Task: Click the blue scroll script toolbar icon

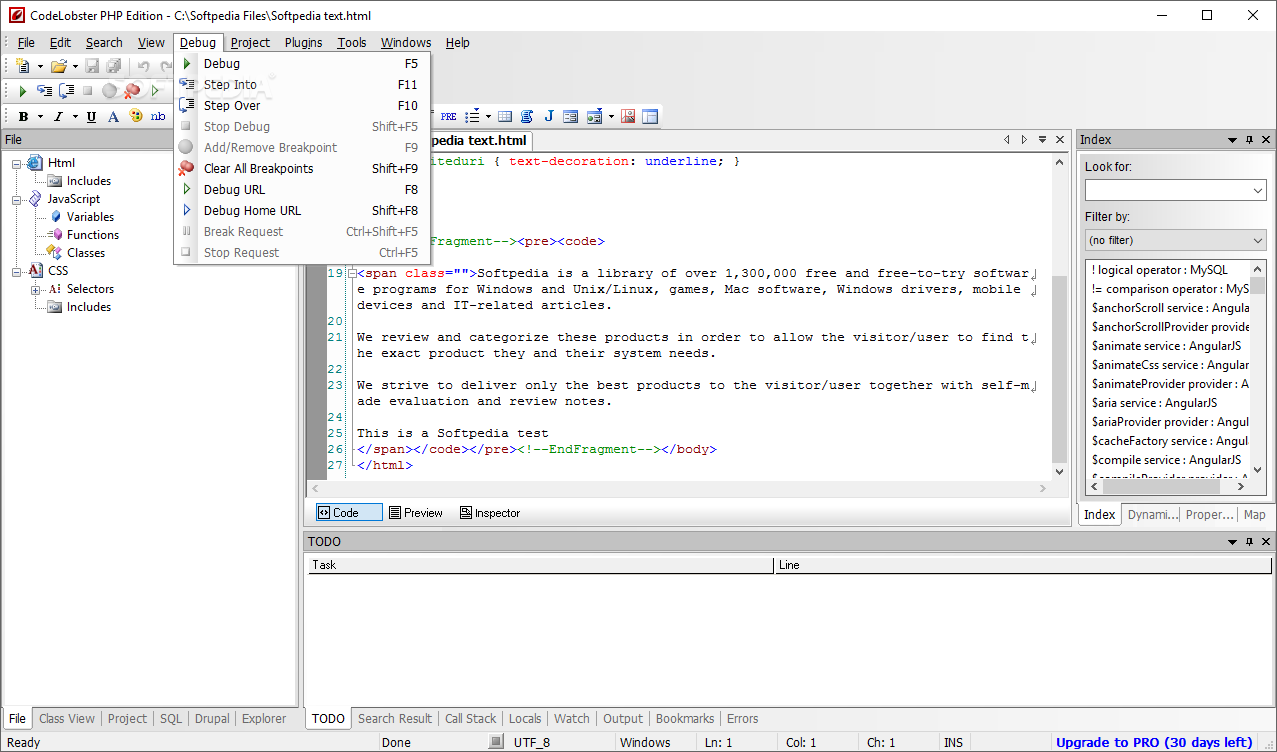Action: click(x=527, y=117)
